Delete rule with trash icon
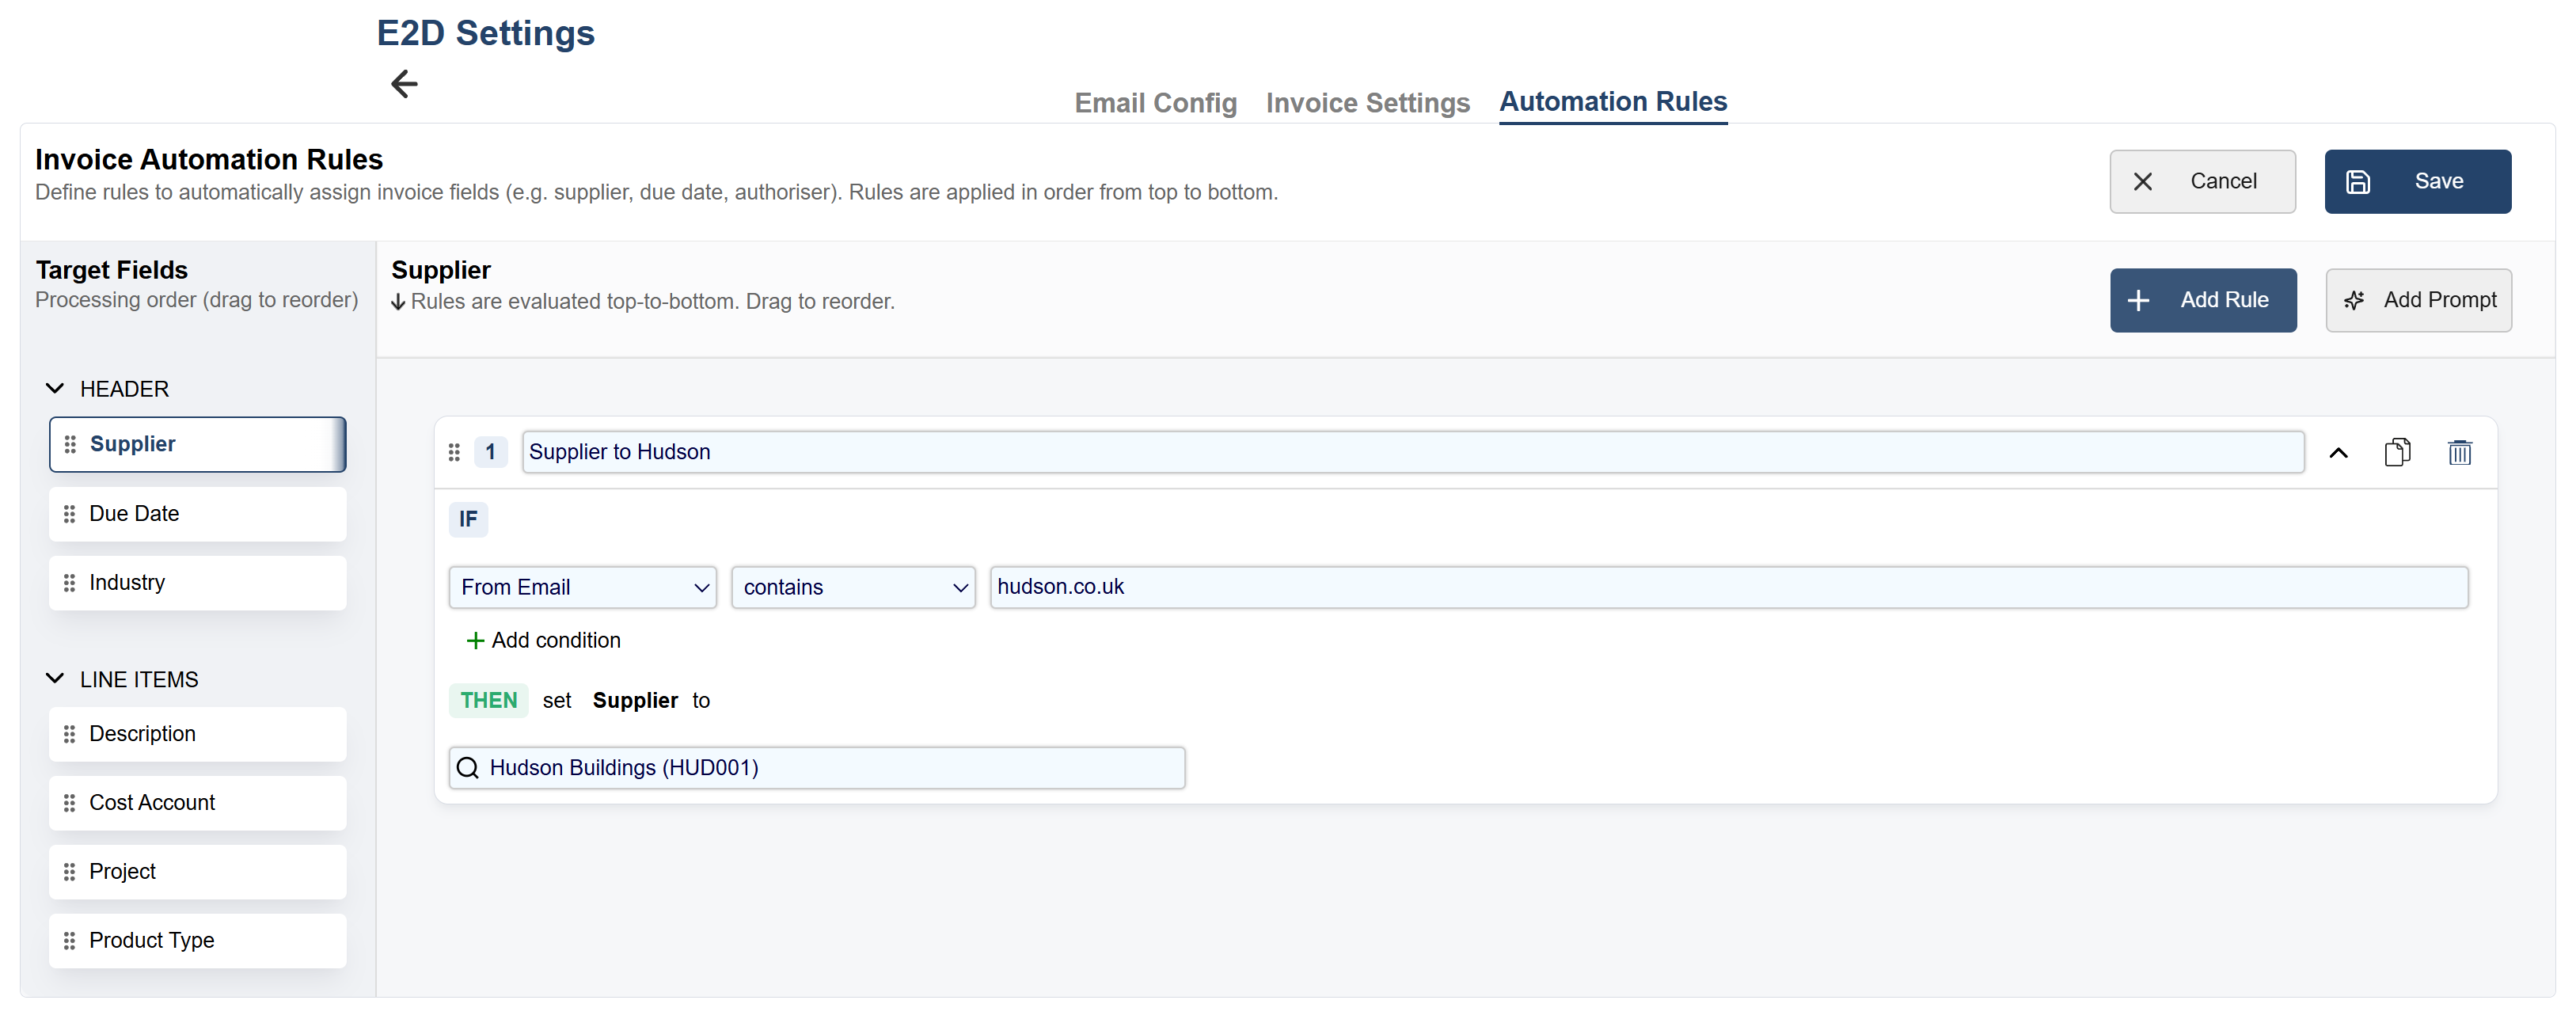The width and height of the screenshot is (2576, 1019). coord(2459,453)
